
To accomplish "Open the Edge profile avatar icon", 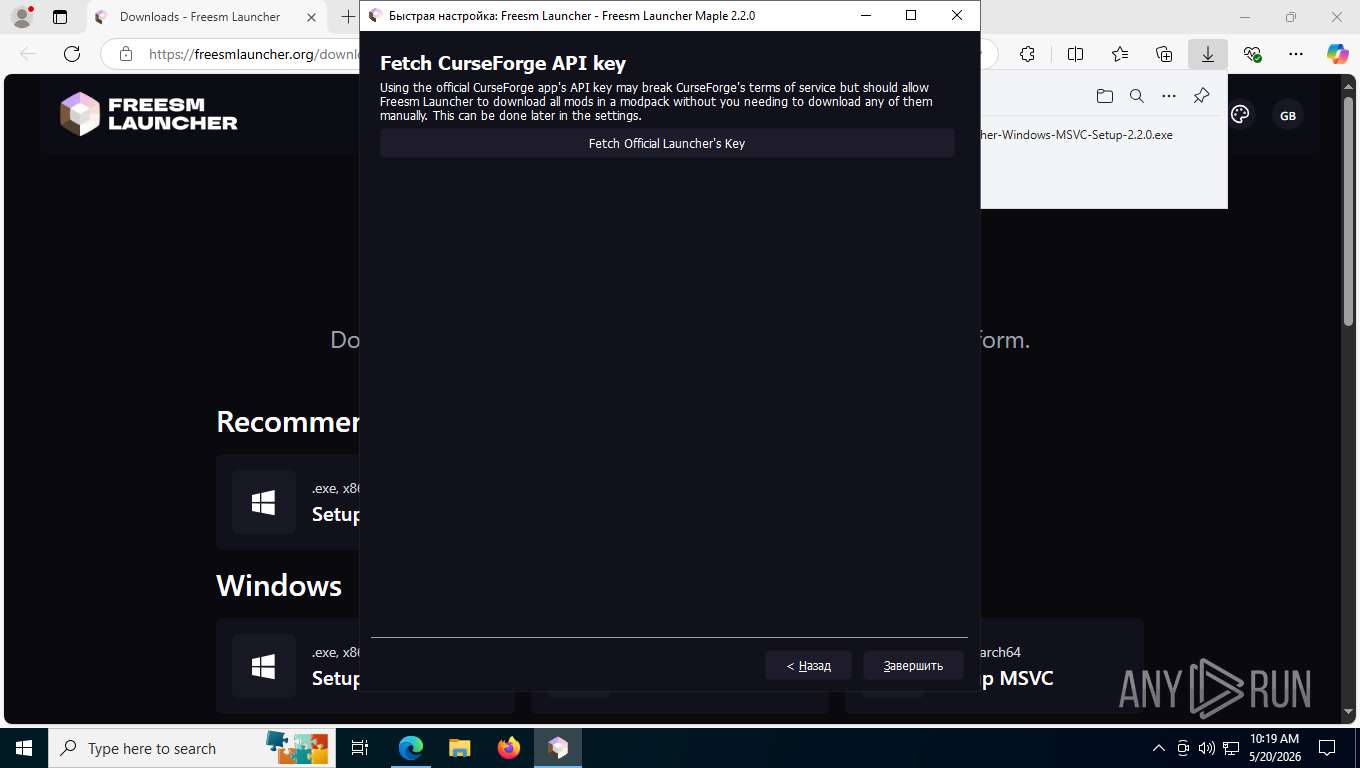I will click(21, 17).
